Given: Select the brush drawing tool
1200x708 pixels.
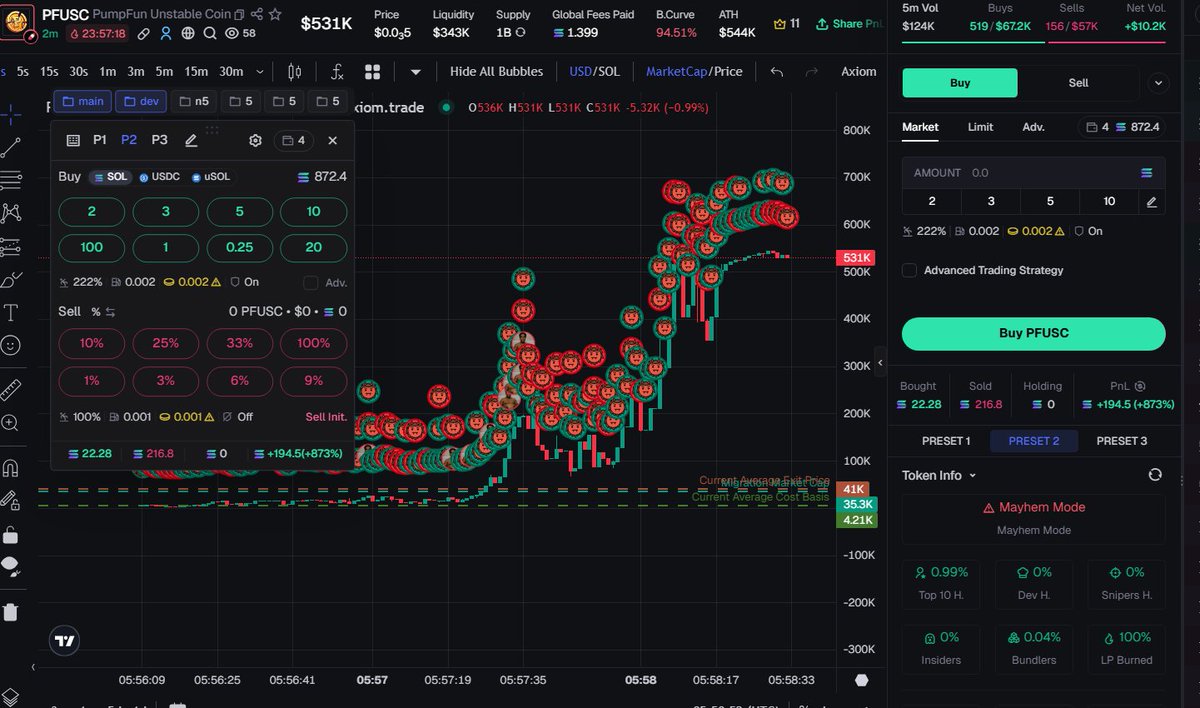Looking at the screenshot, I should (x=11, y=279).
